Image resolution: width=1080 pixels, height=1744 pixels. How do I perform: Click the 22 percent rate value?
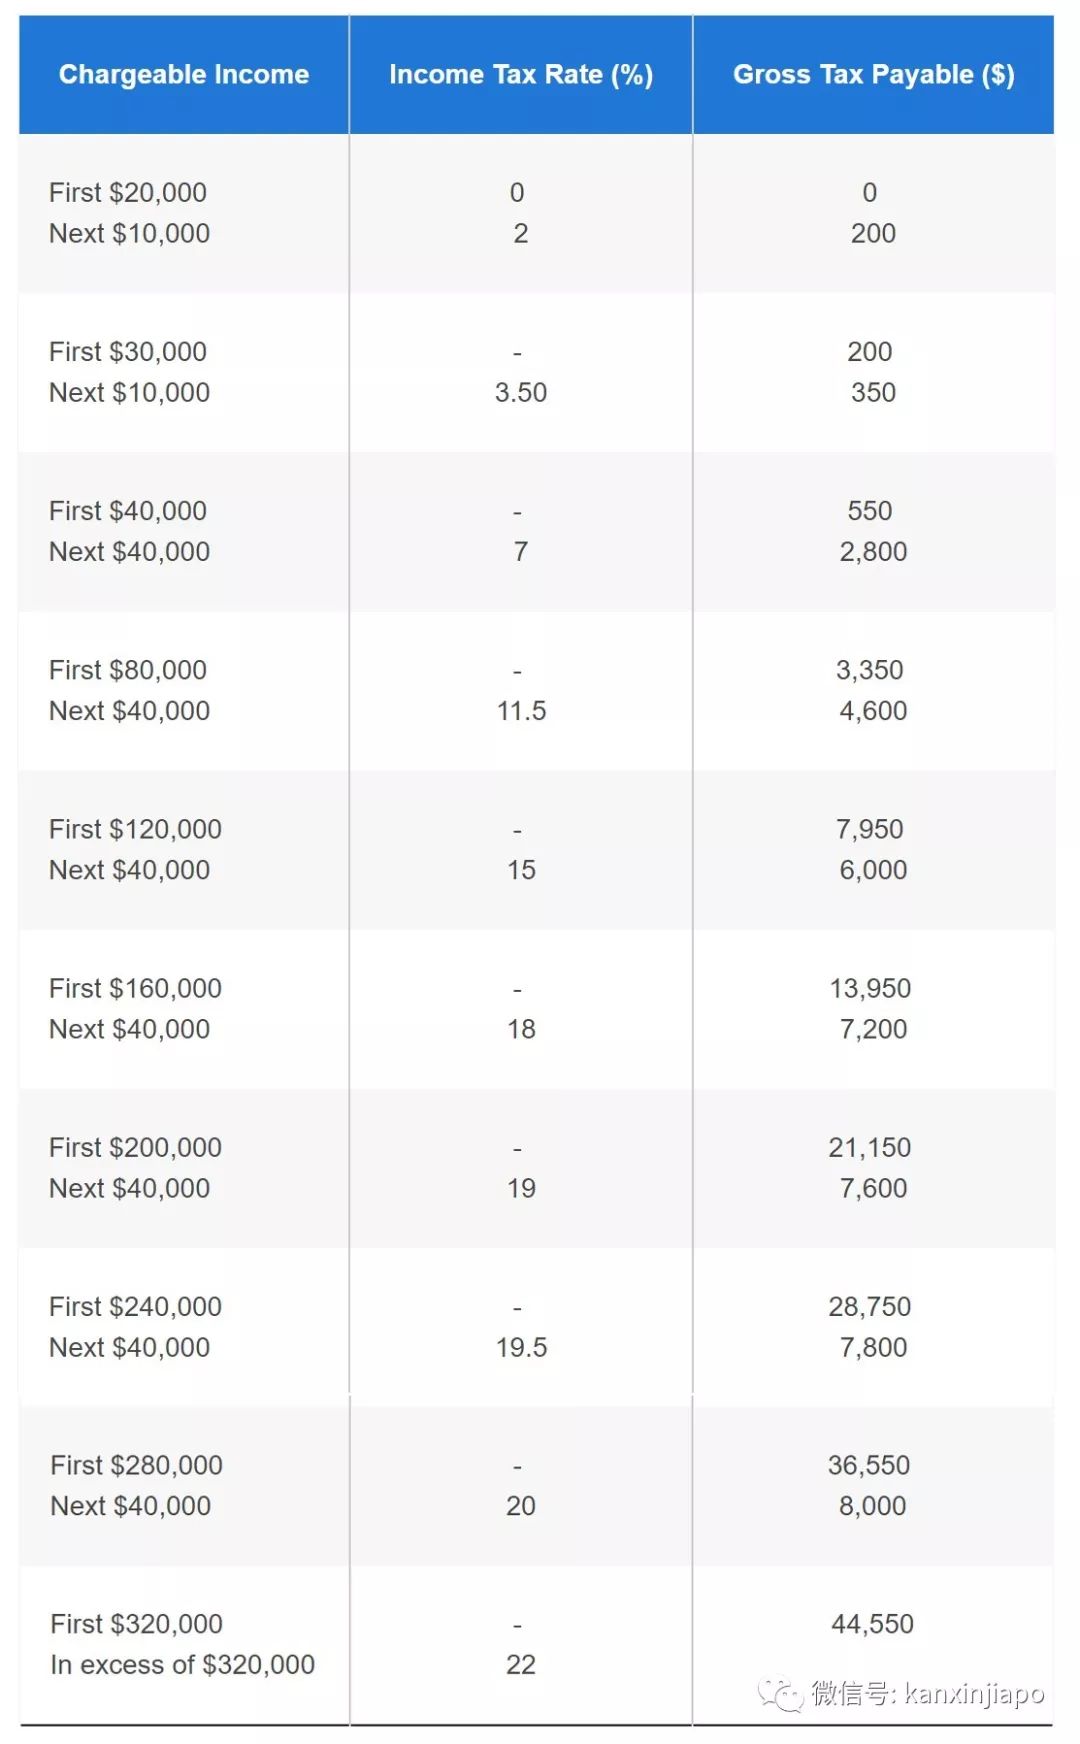coord(521,1664)
